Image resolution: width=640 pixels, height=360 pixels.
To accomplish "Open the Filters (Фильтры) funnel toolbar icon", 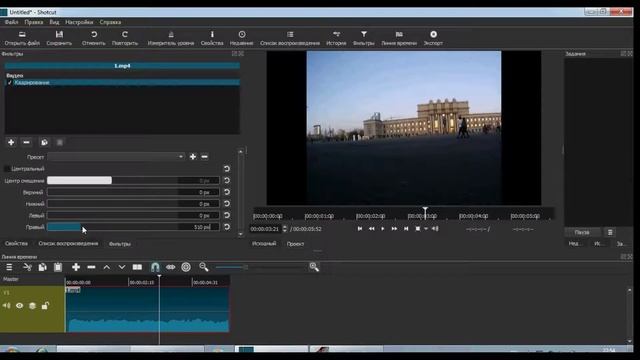I will coord(364,35).
